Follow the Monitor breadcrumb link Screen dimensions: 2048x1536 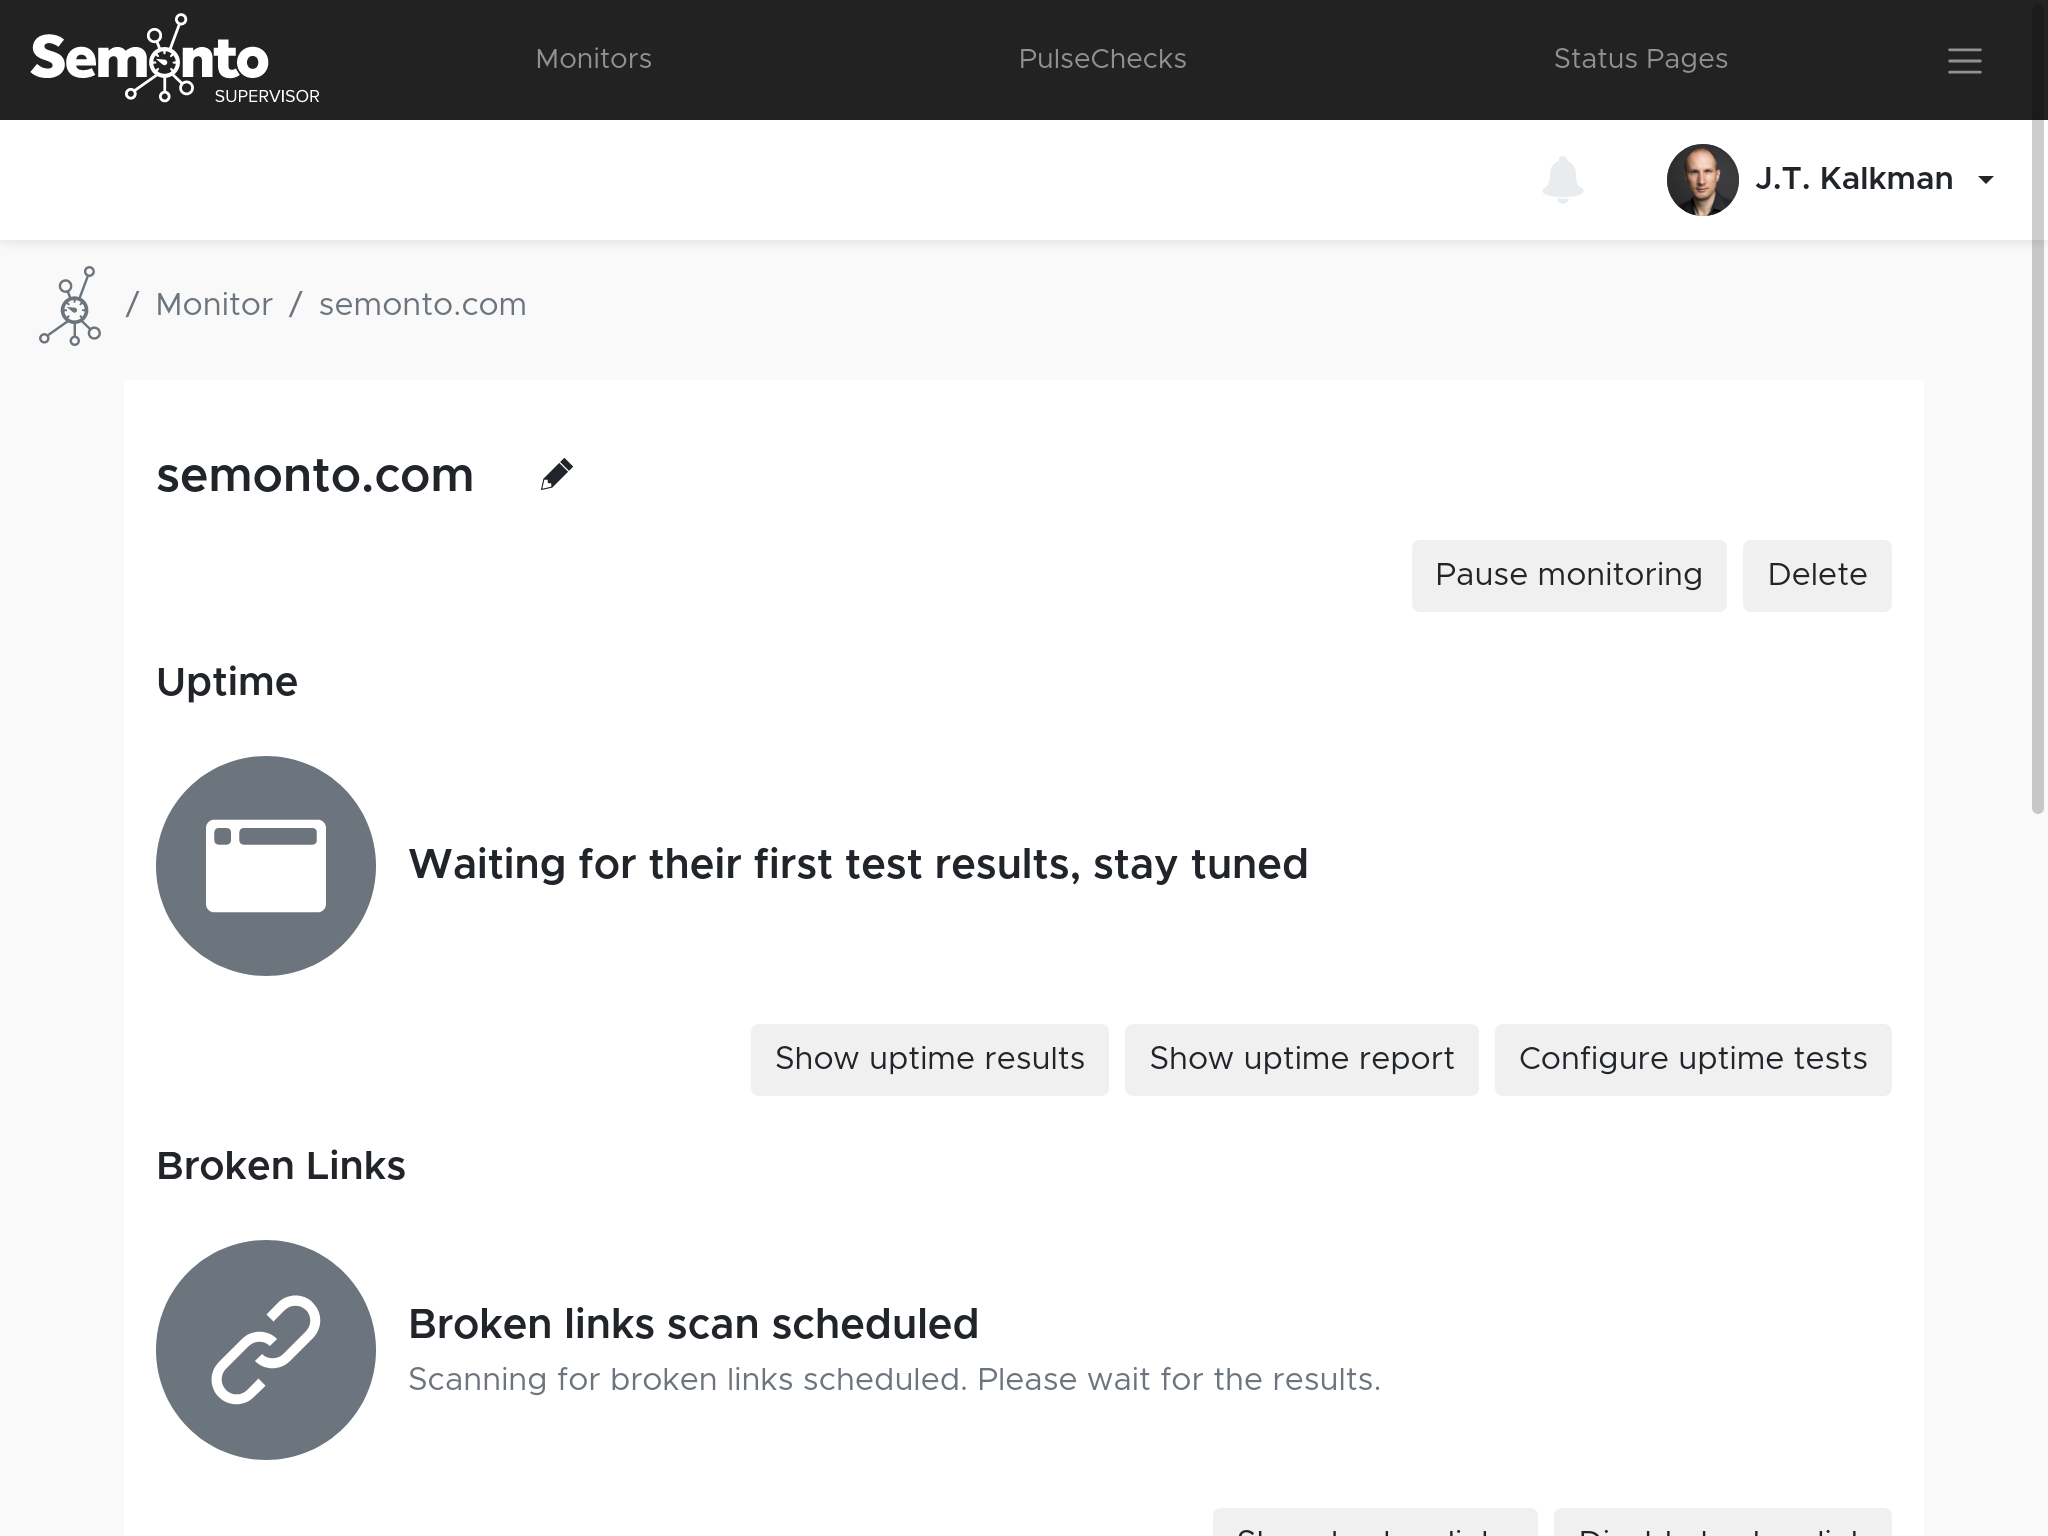(214, 304)
